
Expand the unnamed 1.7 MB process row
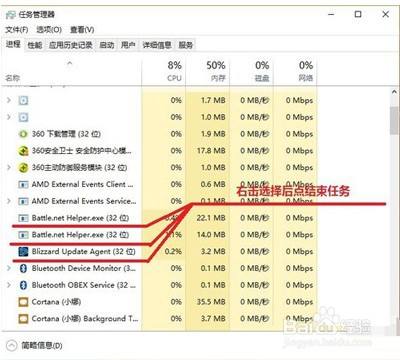point(9,100)
